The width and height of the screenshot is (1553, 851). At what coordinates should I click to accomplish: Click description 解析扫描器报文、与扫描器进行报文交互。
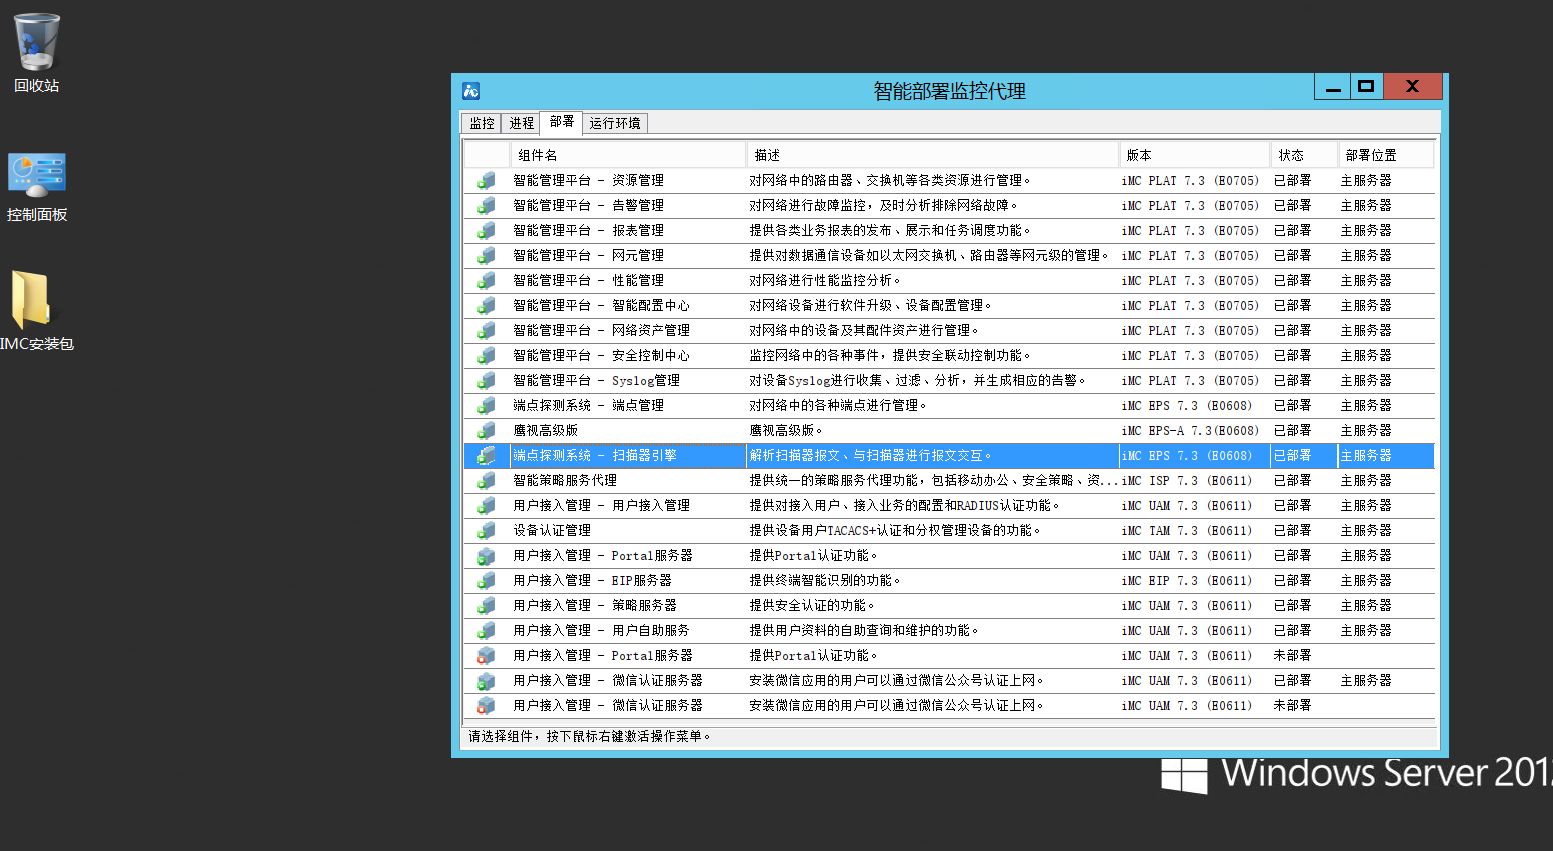pos(871,456)
